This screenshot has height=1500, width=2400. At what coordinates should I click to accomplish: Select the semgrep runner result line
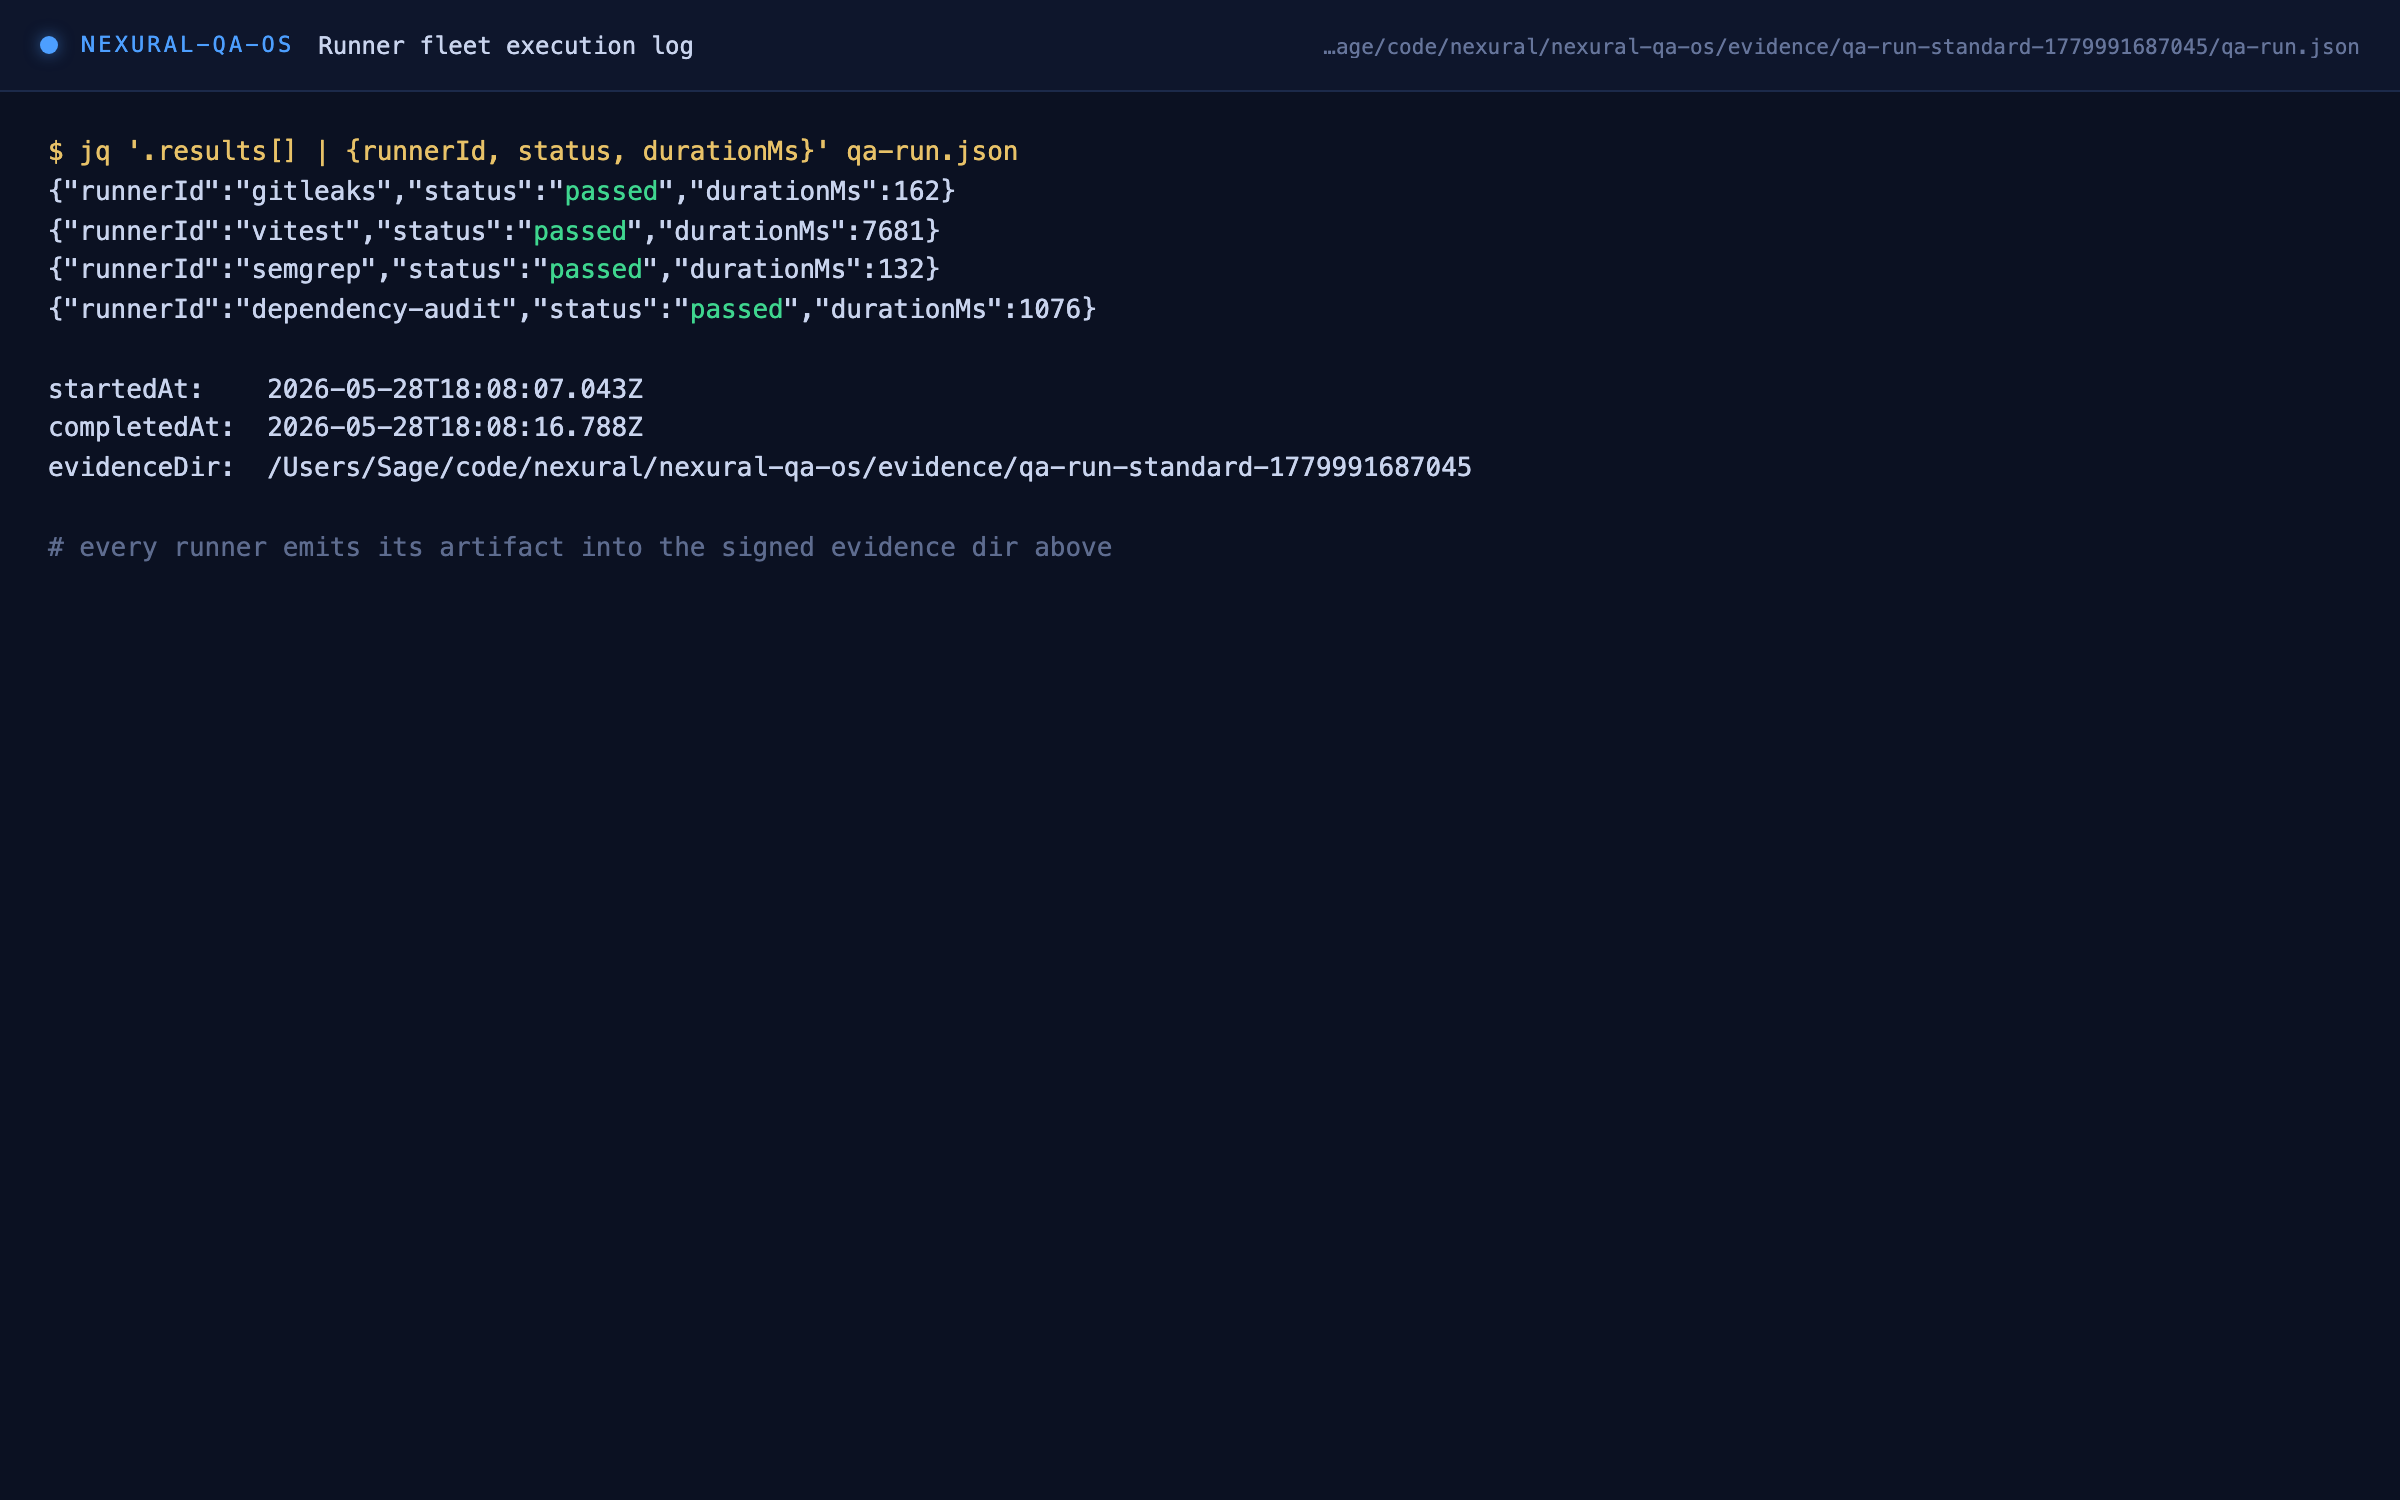click(494, 269)
